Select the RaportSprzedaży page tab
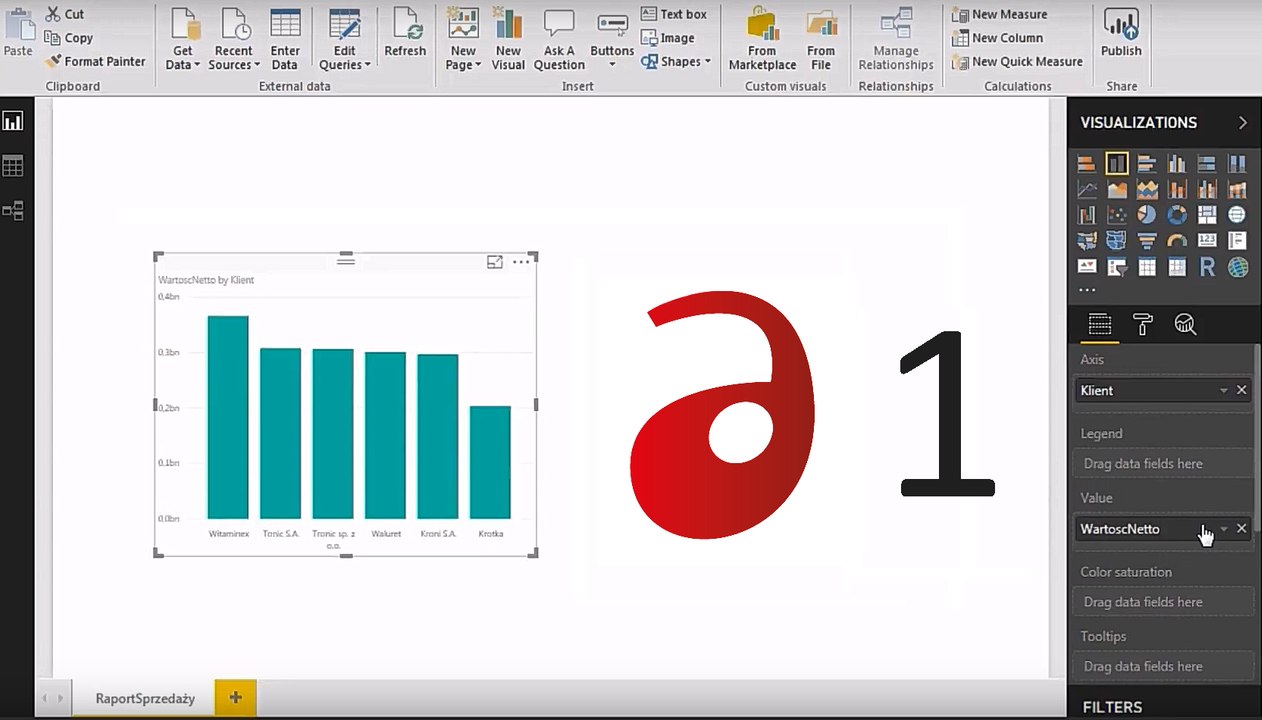The image size is (1262, 720). (x=145, y=698)
